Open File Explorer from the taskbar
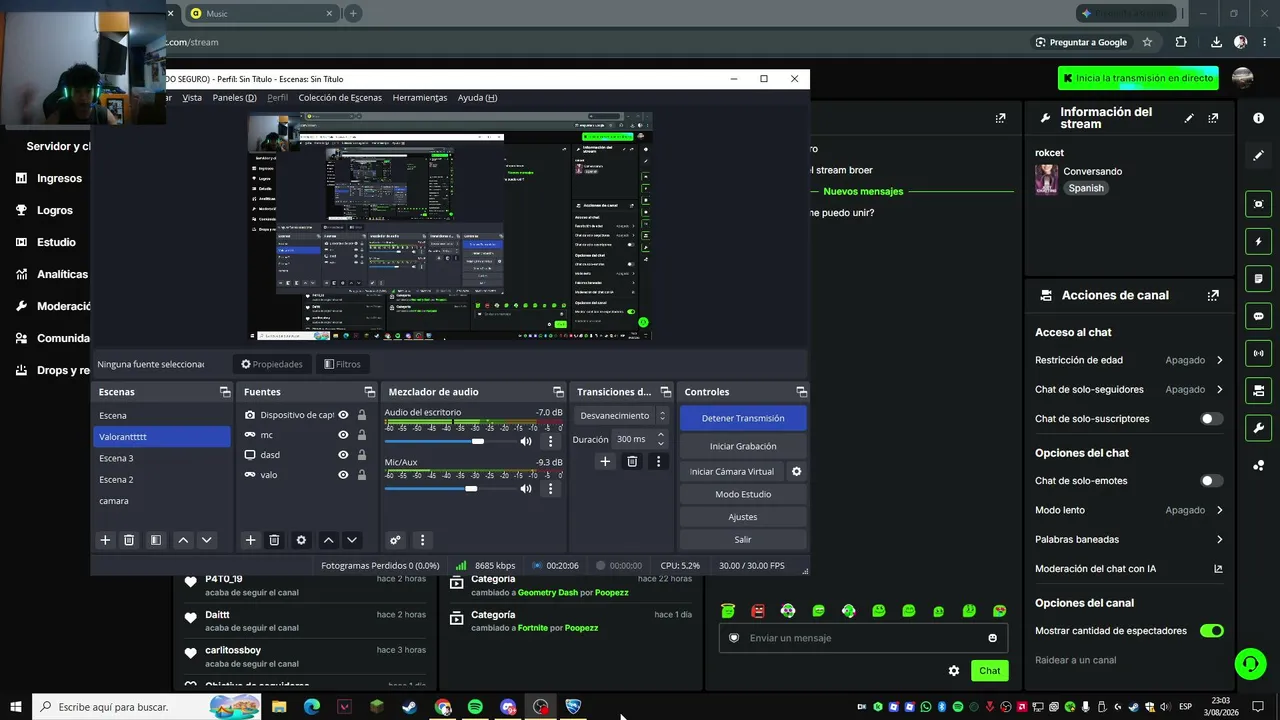 click(279, 707)
